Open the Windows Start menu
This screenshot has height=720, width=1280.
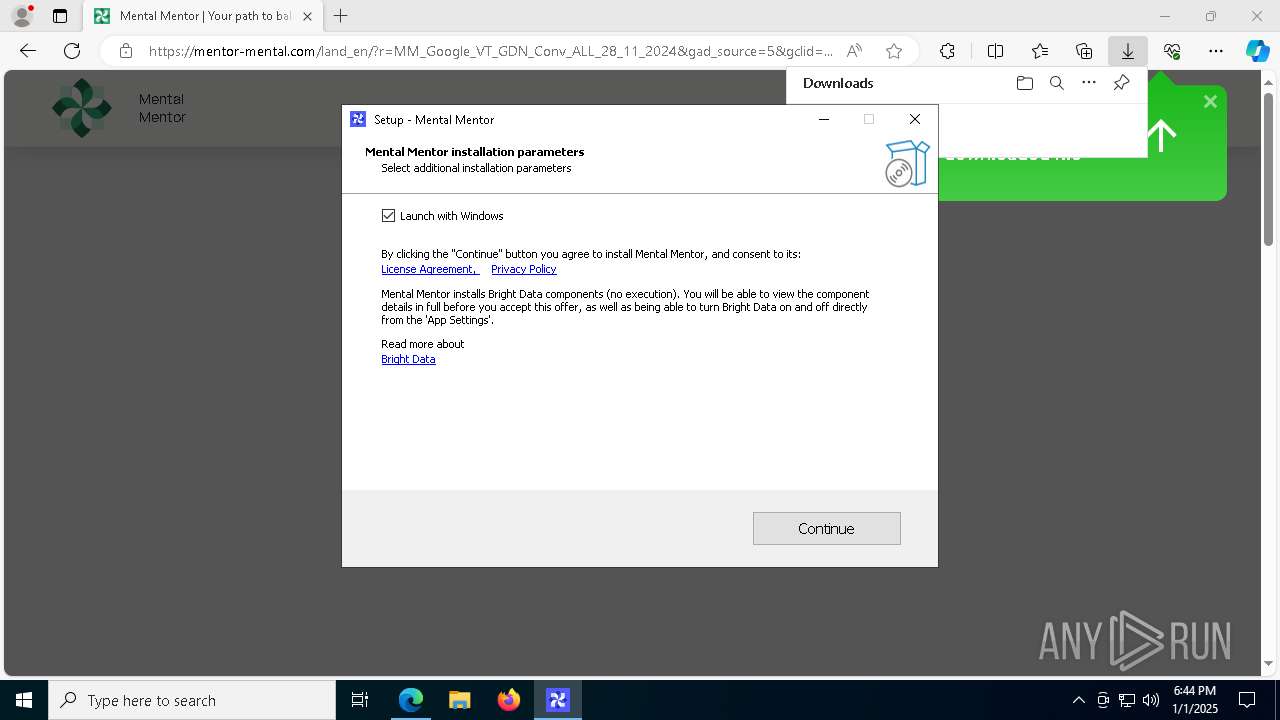[24, 700]
